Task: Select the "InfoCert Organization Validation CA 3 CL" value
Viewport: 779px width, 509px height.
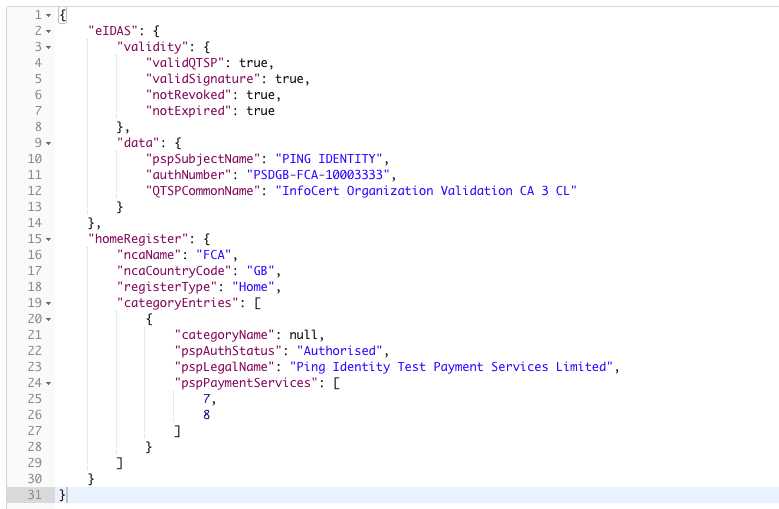Action: (x=426, y=191)
